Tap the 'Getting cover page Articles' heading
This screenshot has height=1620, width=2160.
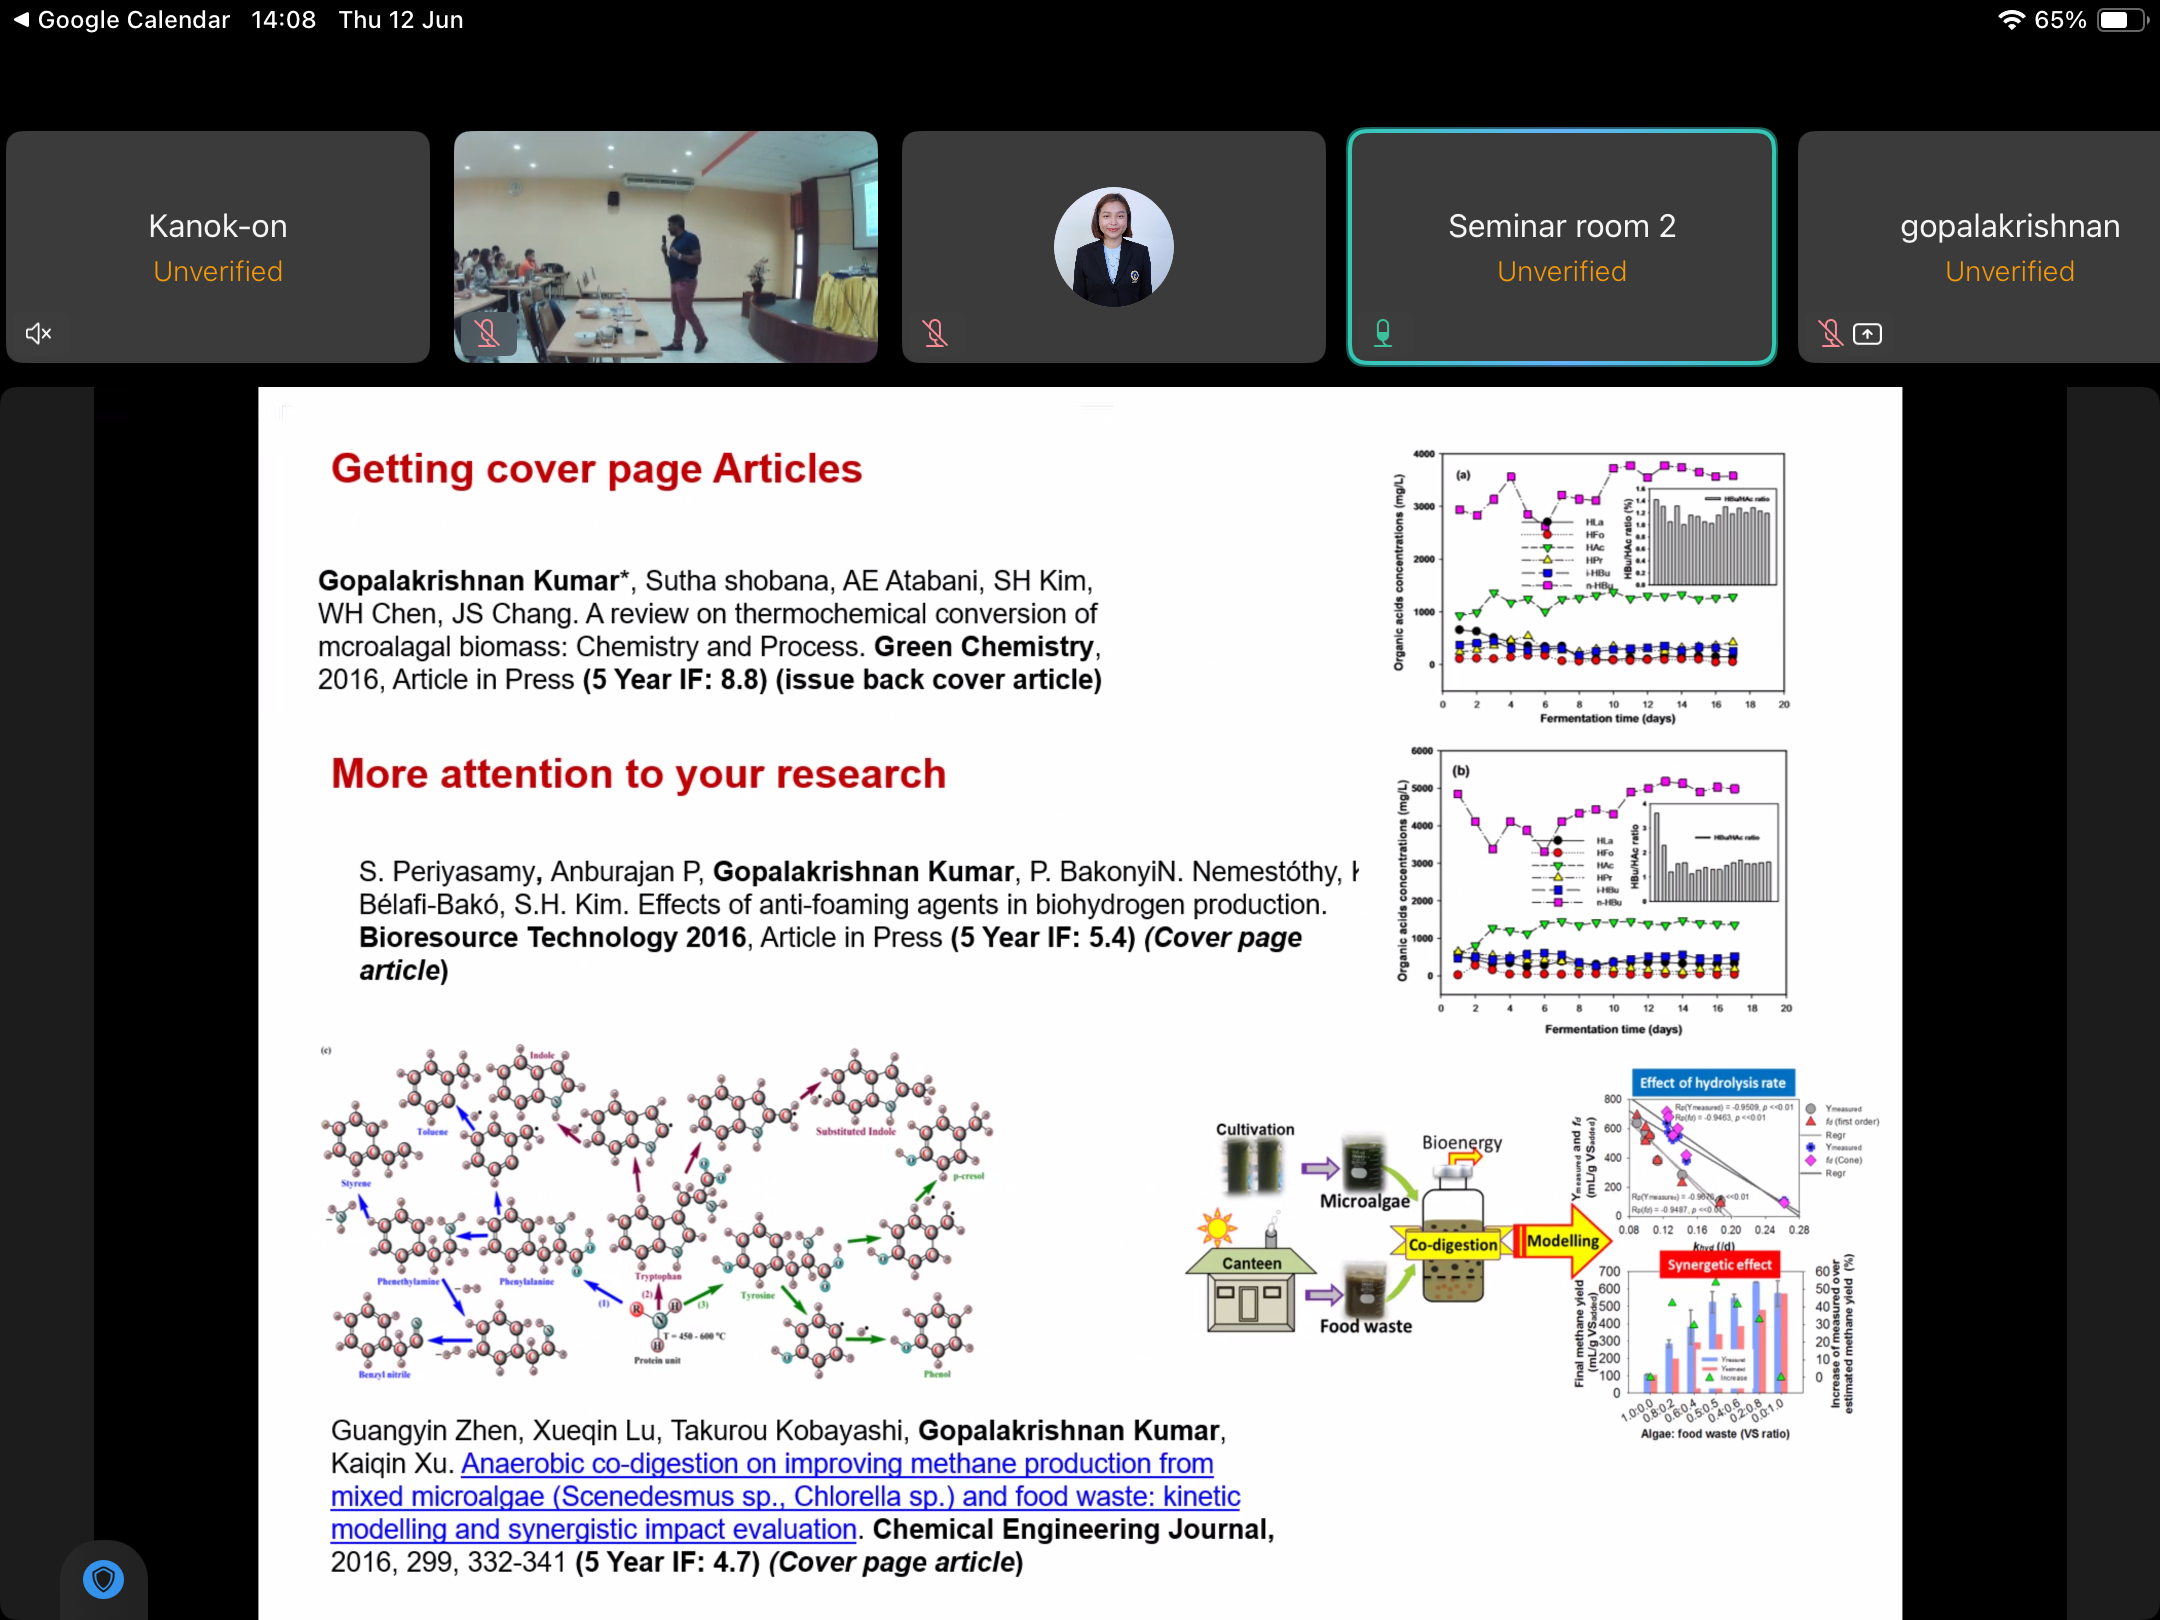tap(596, 469)
